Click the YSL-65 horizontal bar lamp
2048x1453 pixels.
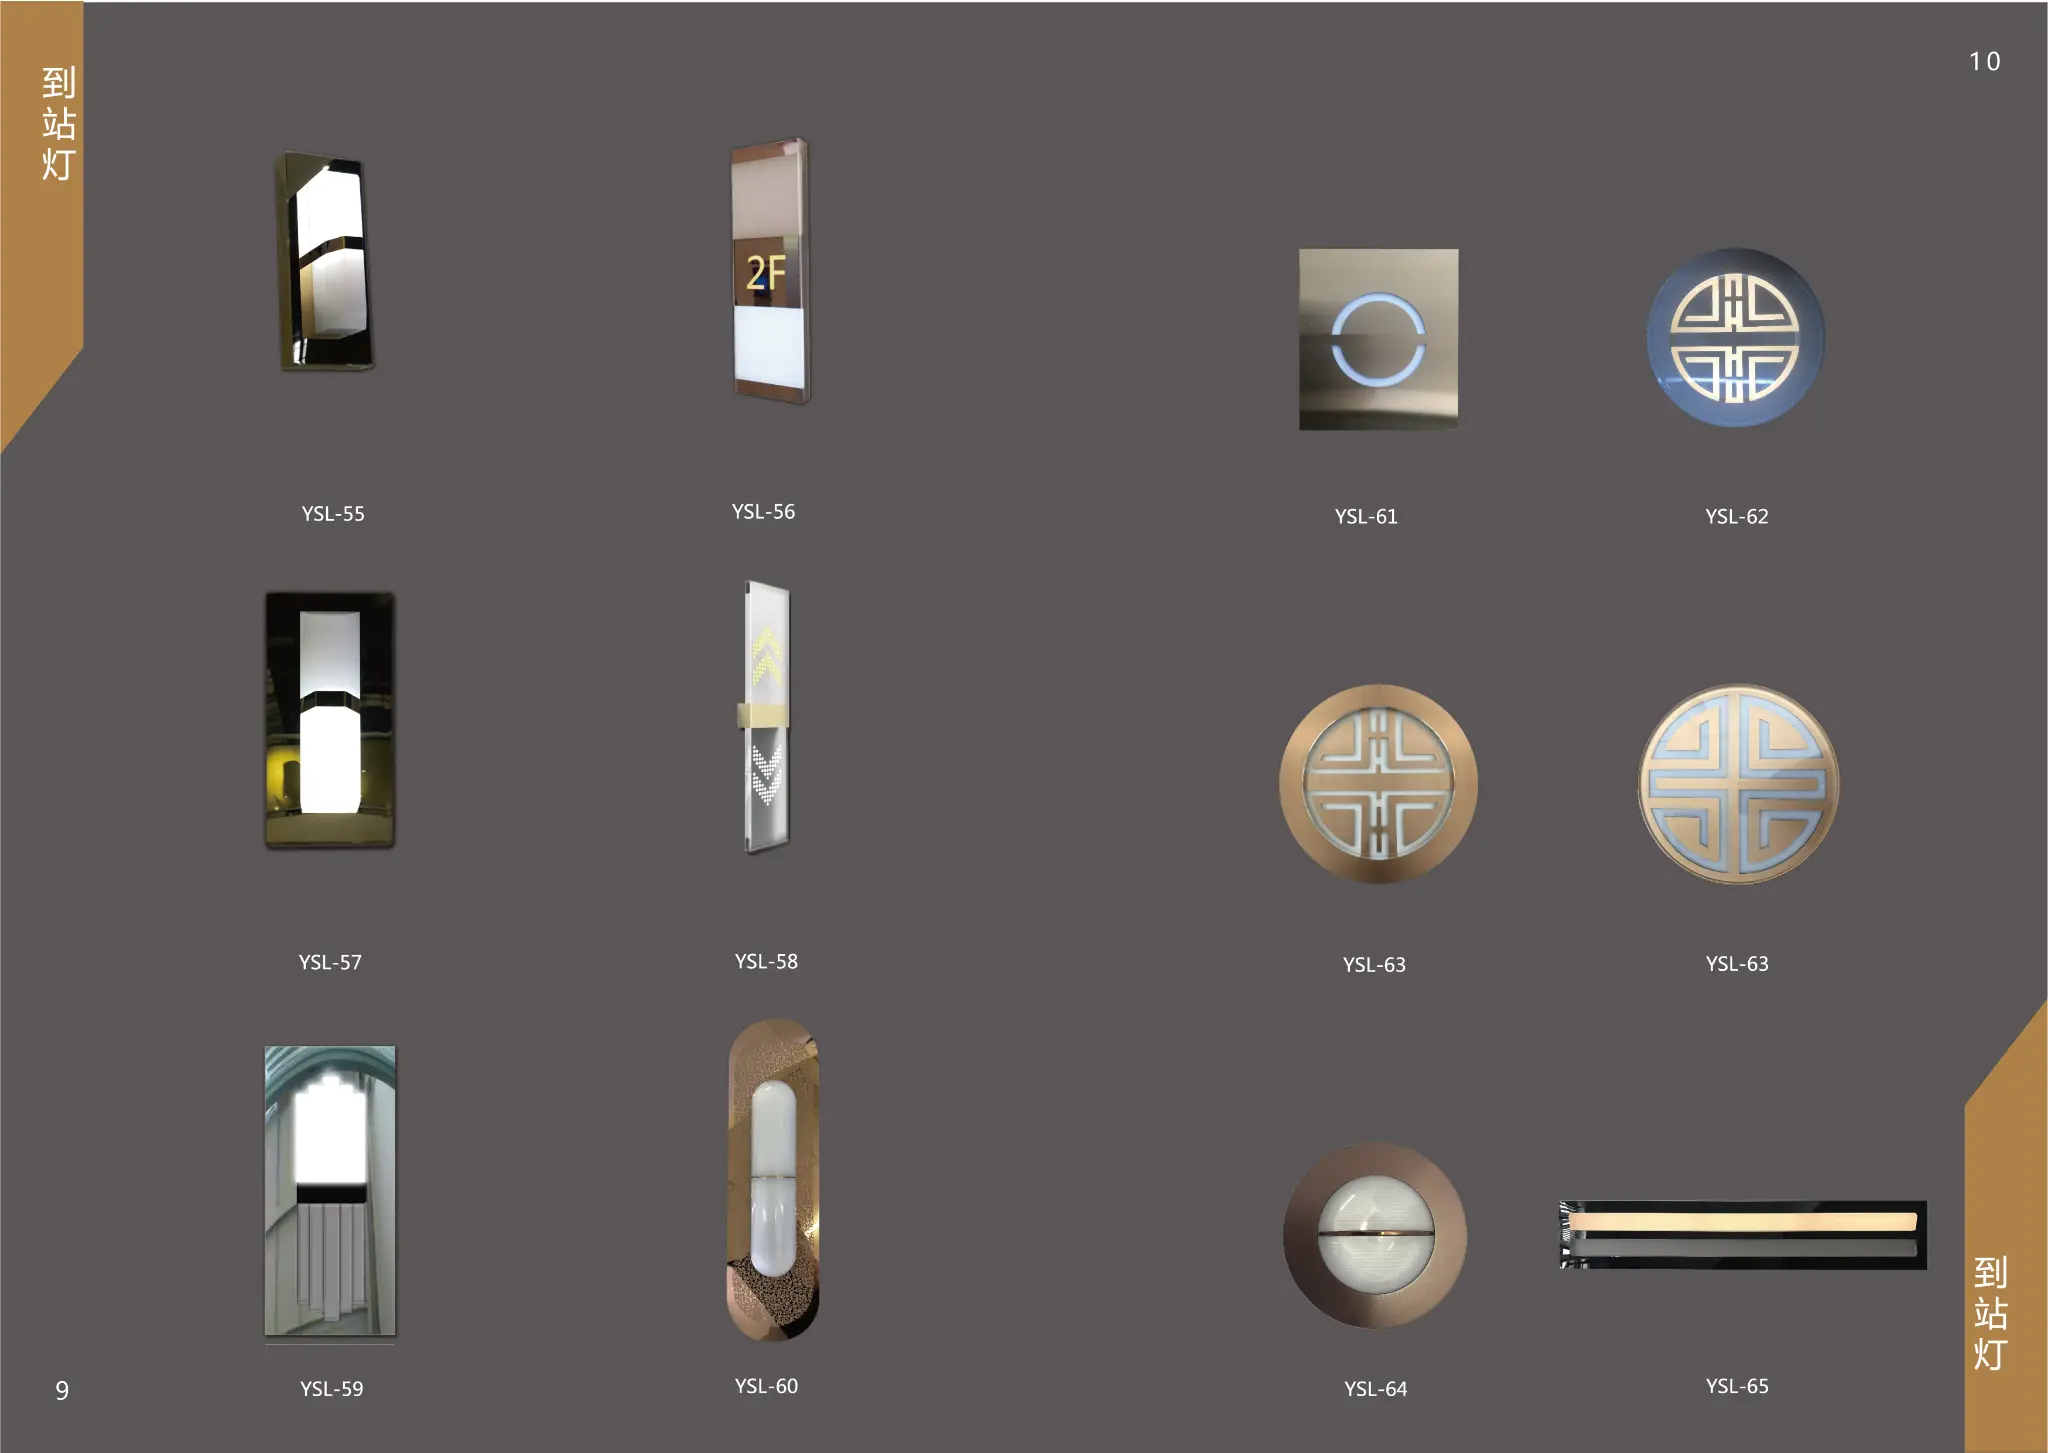[x=1742, y=1235]
